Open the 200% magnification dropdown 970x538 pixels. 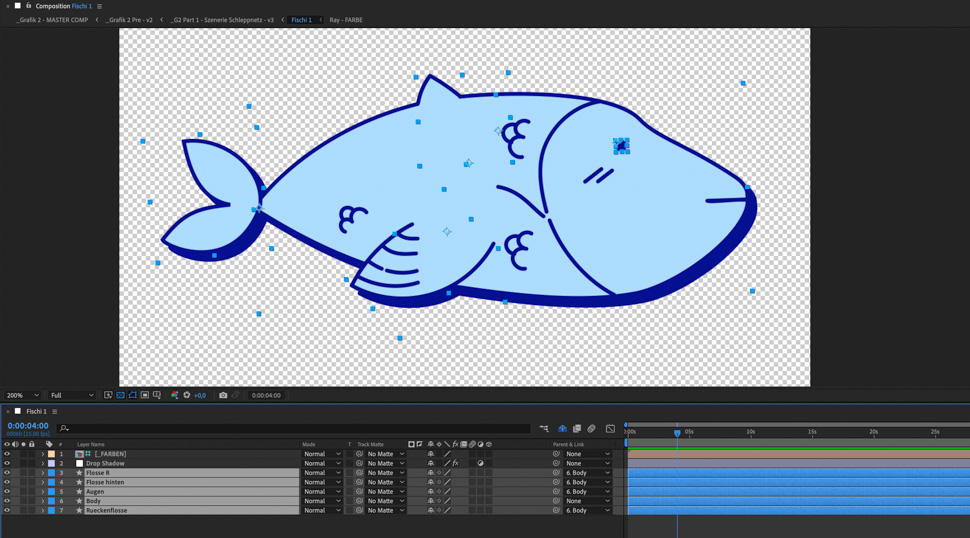[x=22, y=395]
